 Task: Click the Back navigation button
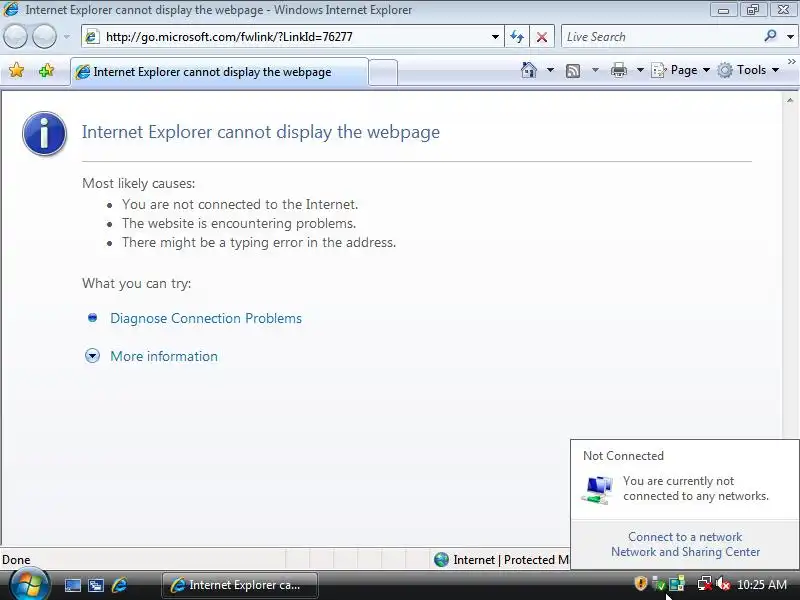[x=15, y=37]
